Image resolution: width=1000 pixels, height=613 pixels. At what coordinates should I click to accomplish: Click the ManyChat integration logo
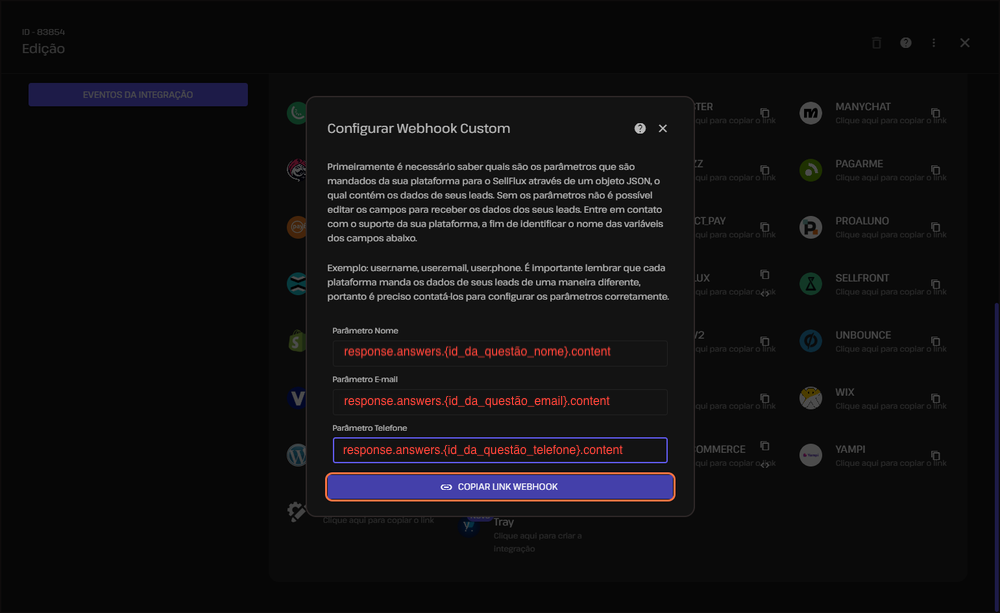[x=811, y=113]
